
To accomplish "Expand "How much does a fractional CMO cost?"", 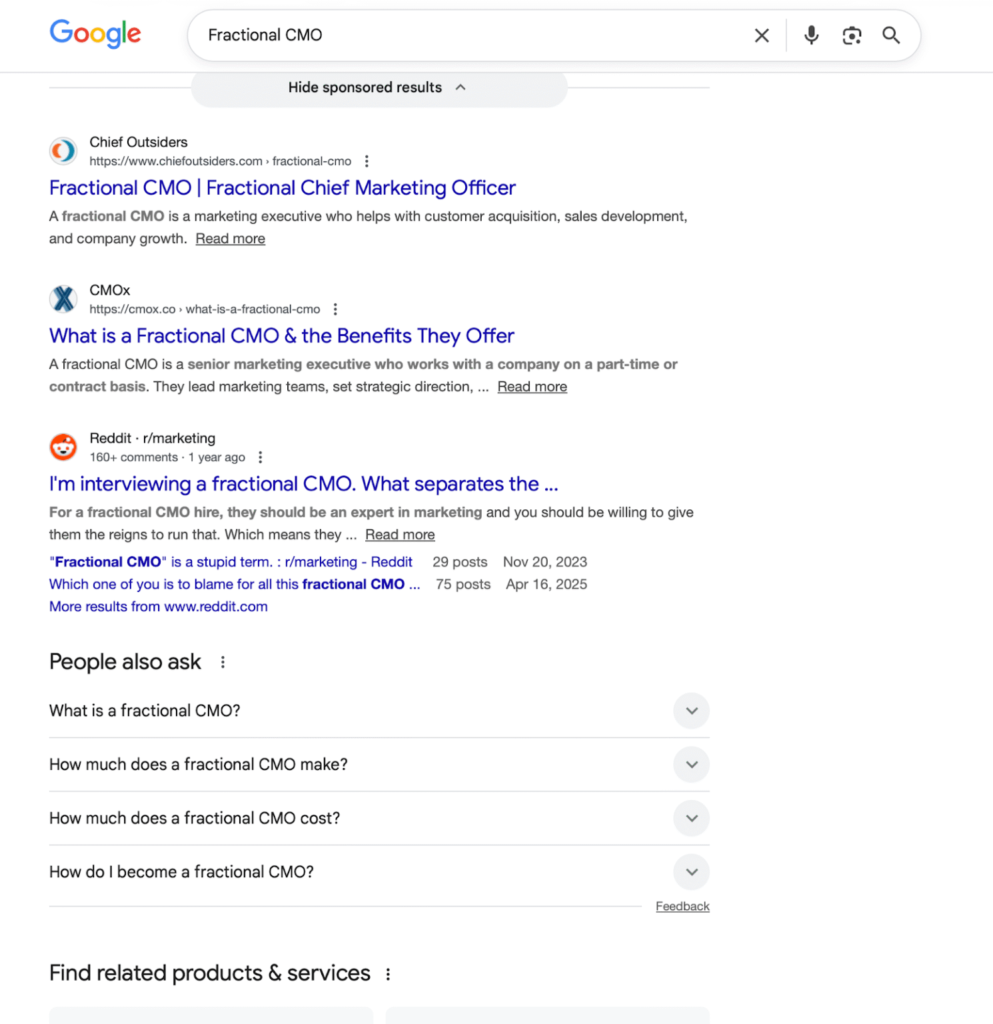I will pyautogui.click(x=691, y=818).
